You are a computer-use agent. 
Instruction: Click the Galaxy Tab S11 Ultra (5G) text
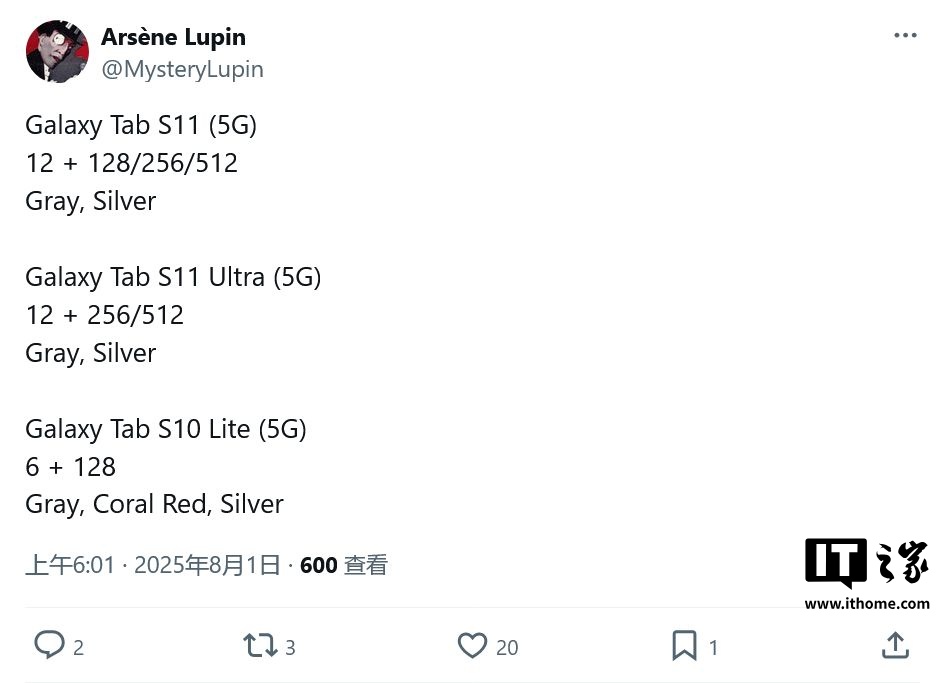coord(173,277)
